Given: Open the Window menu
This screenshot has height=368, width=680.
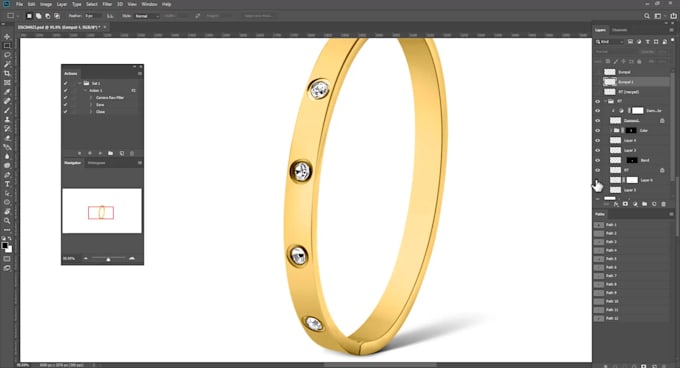Looking at the screenshot, I should coord(149,4).
